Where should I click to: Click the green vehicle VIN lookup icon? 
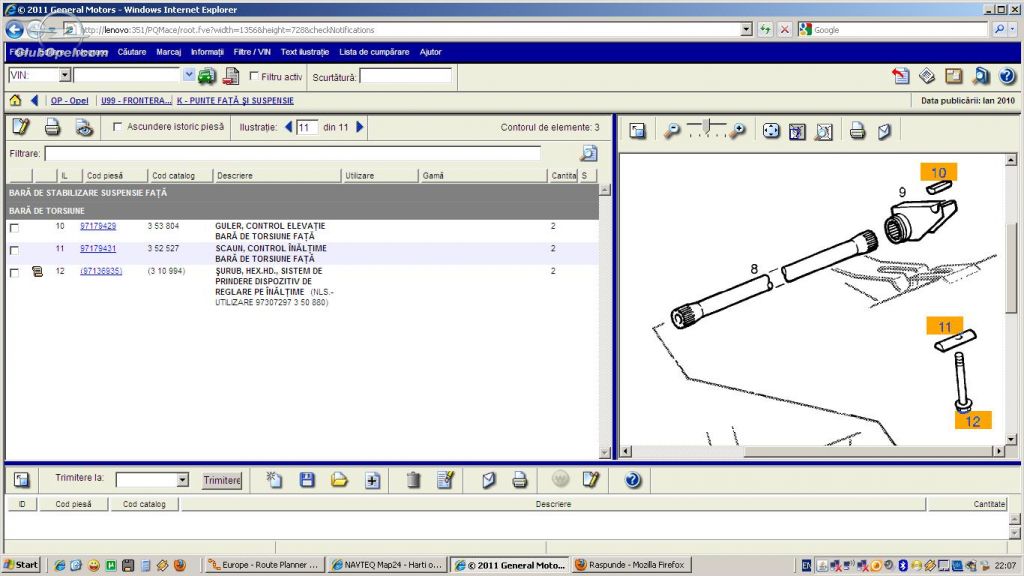pyautogui.click(x=206, y=76)
